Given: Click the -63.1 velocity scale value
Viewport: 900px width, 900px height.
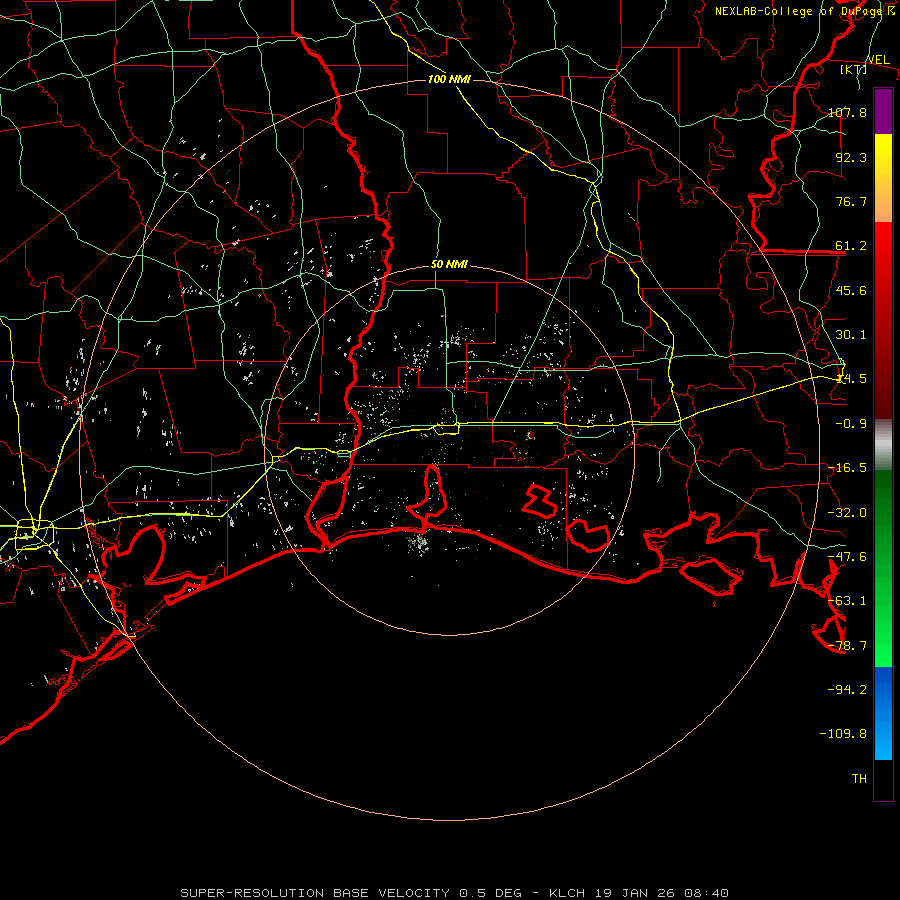Looking at the screenshot, I should tap(847, 601).
